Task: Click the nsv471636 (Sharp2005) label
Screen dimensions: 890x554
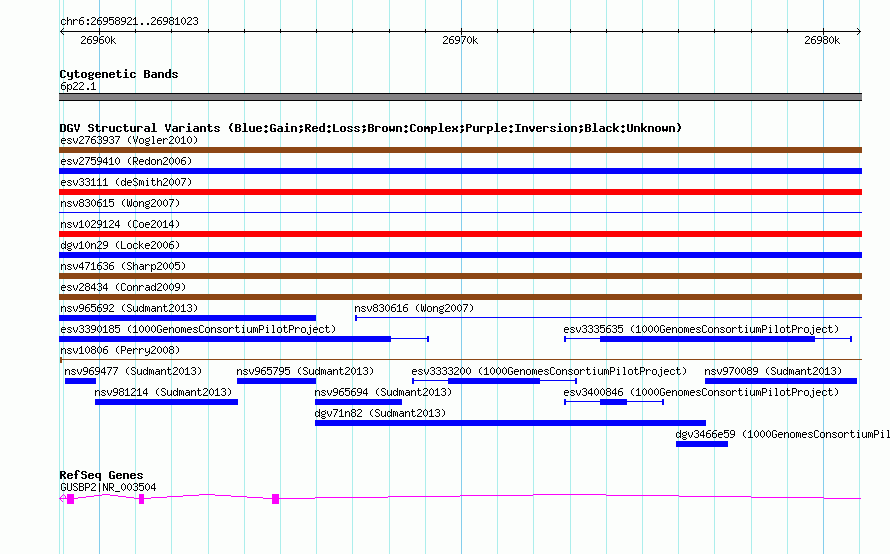Action: [x=123, y=266]
